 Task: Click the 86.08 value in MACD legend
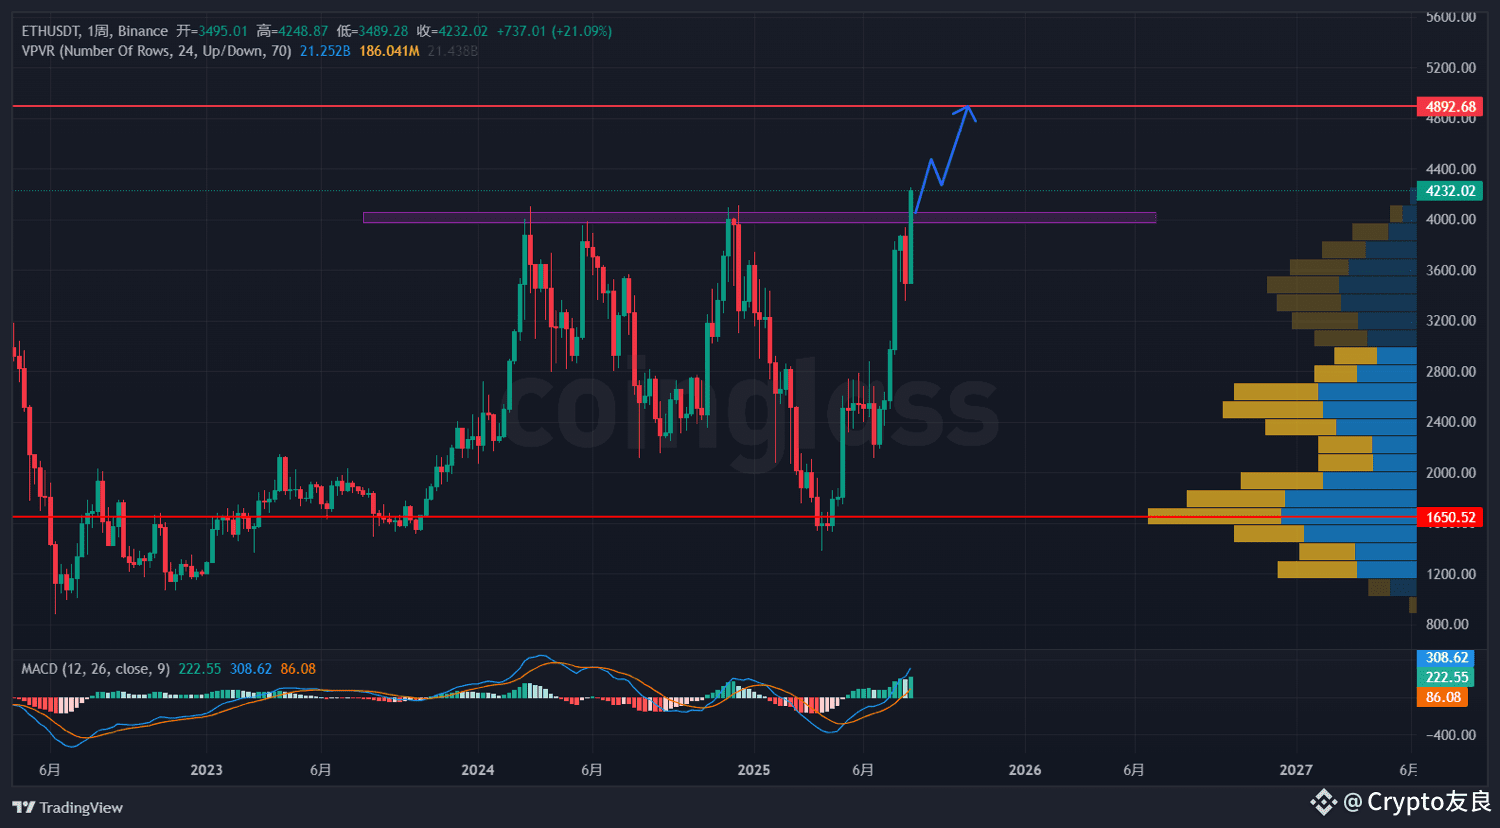(298, 669)
